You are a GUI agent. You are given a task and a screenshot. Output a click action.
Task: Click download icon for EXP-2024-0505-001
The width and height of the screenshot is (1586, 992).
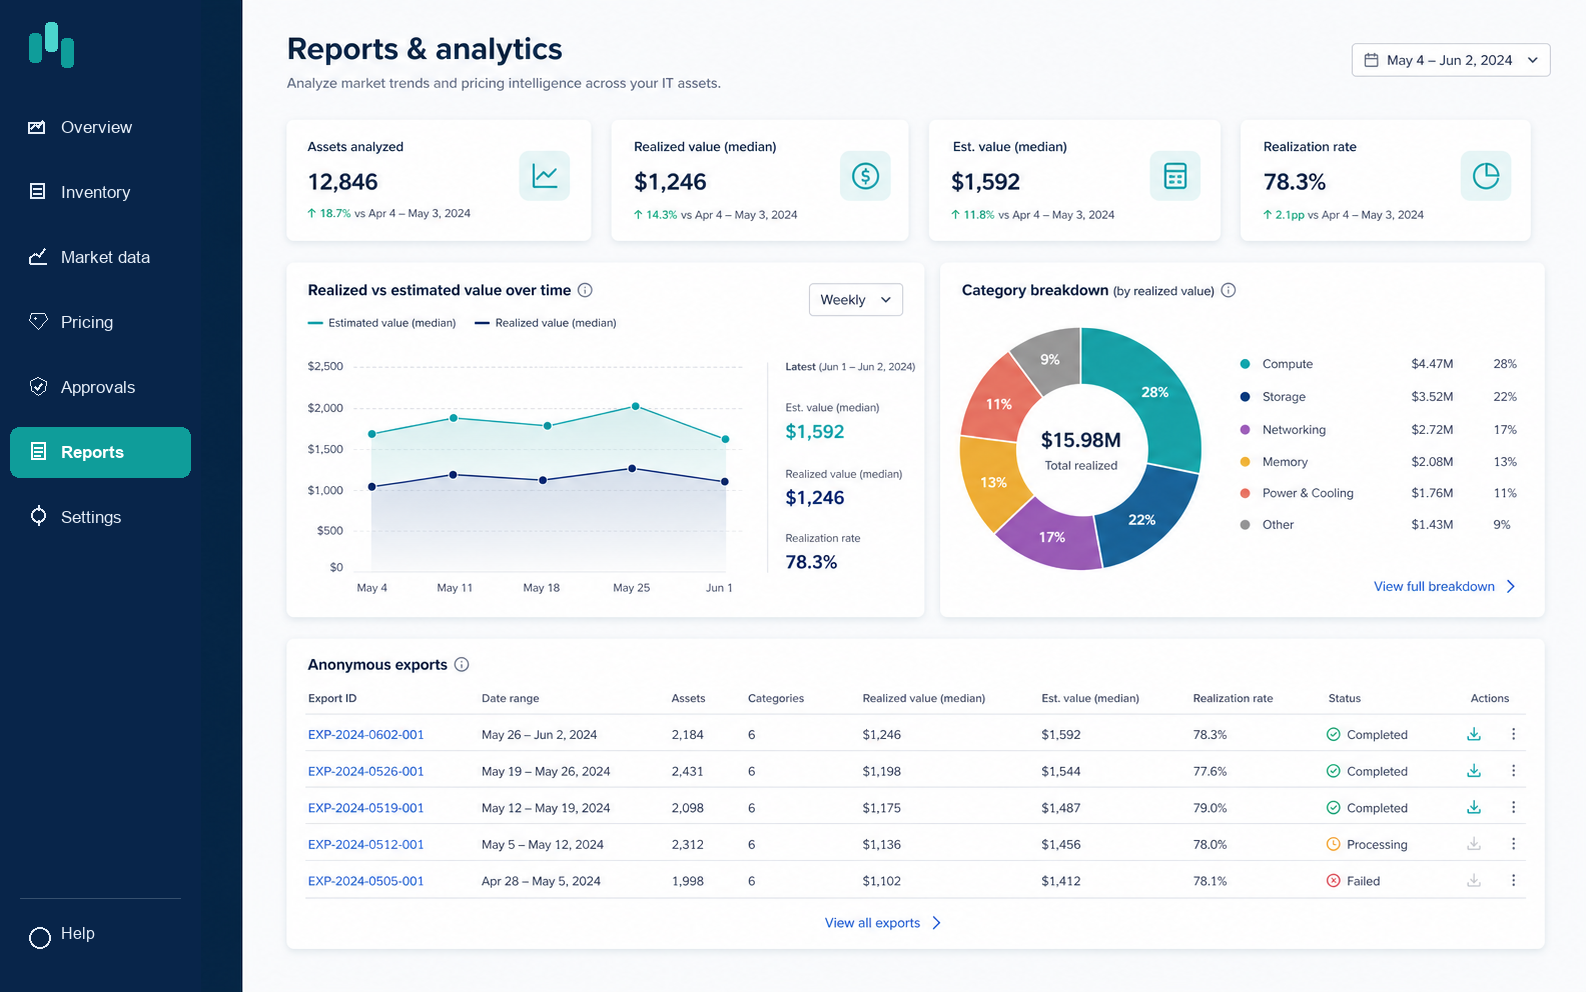click(x=1473, y=881)
